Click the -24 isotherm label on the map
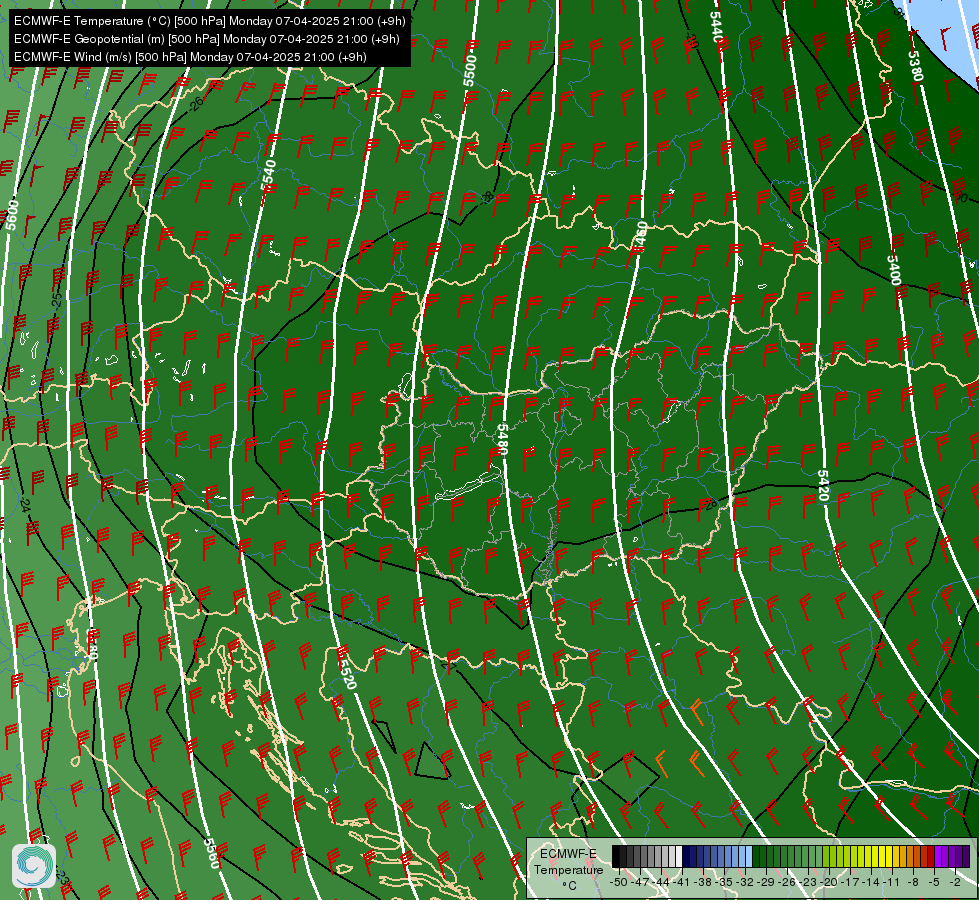This screenshot has height=900, width=979. tap(25, 505)
